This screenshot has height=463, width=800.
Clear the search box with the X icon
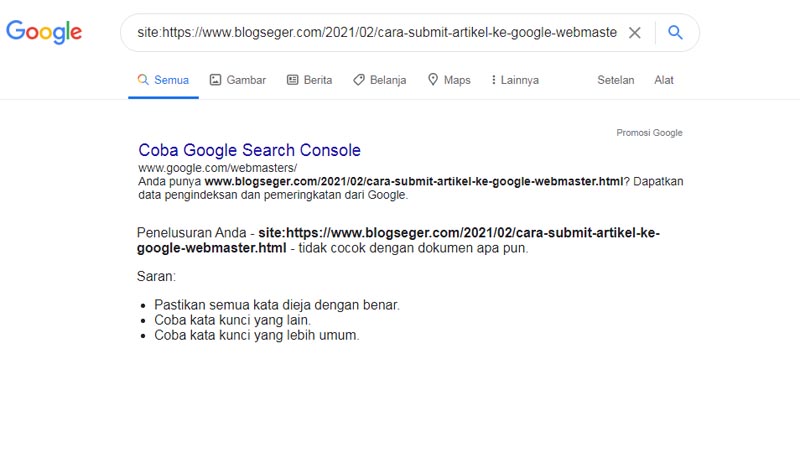(x=634, y=33)
